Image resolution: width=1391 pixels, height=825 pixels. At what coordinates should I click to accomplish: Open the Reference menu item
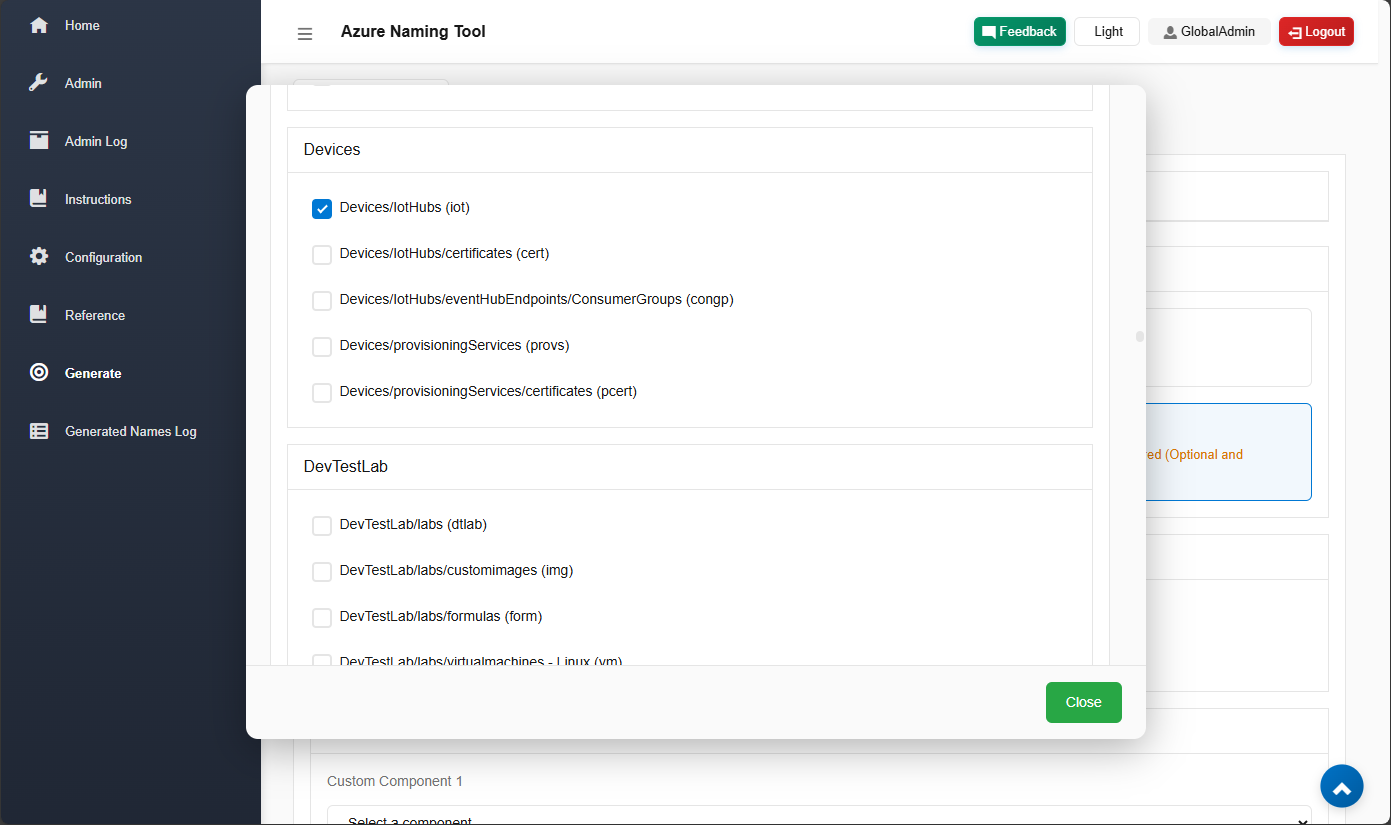point(95,315)
